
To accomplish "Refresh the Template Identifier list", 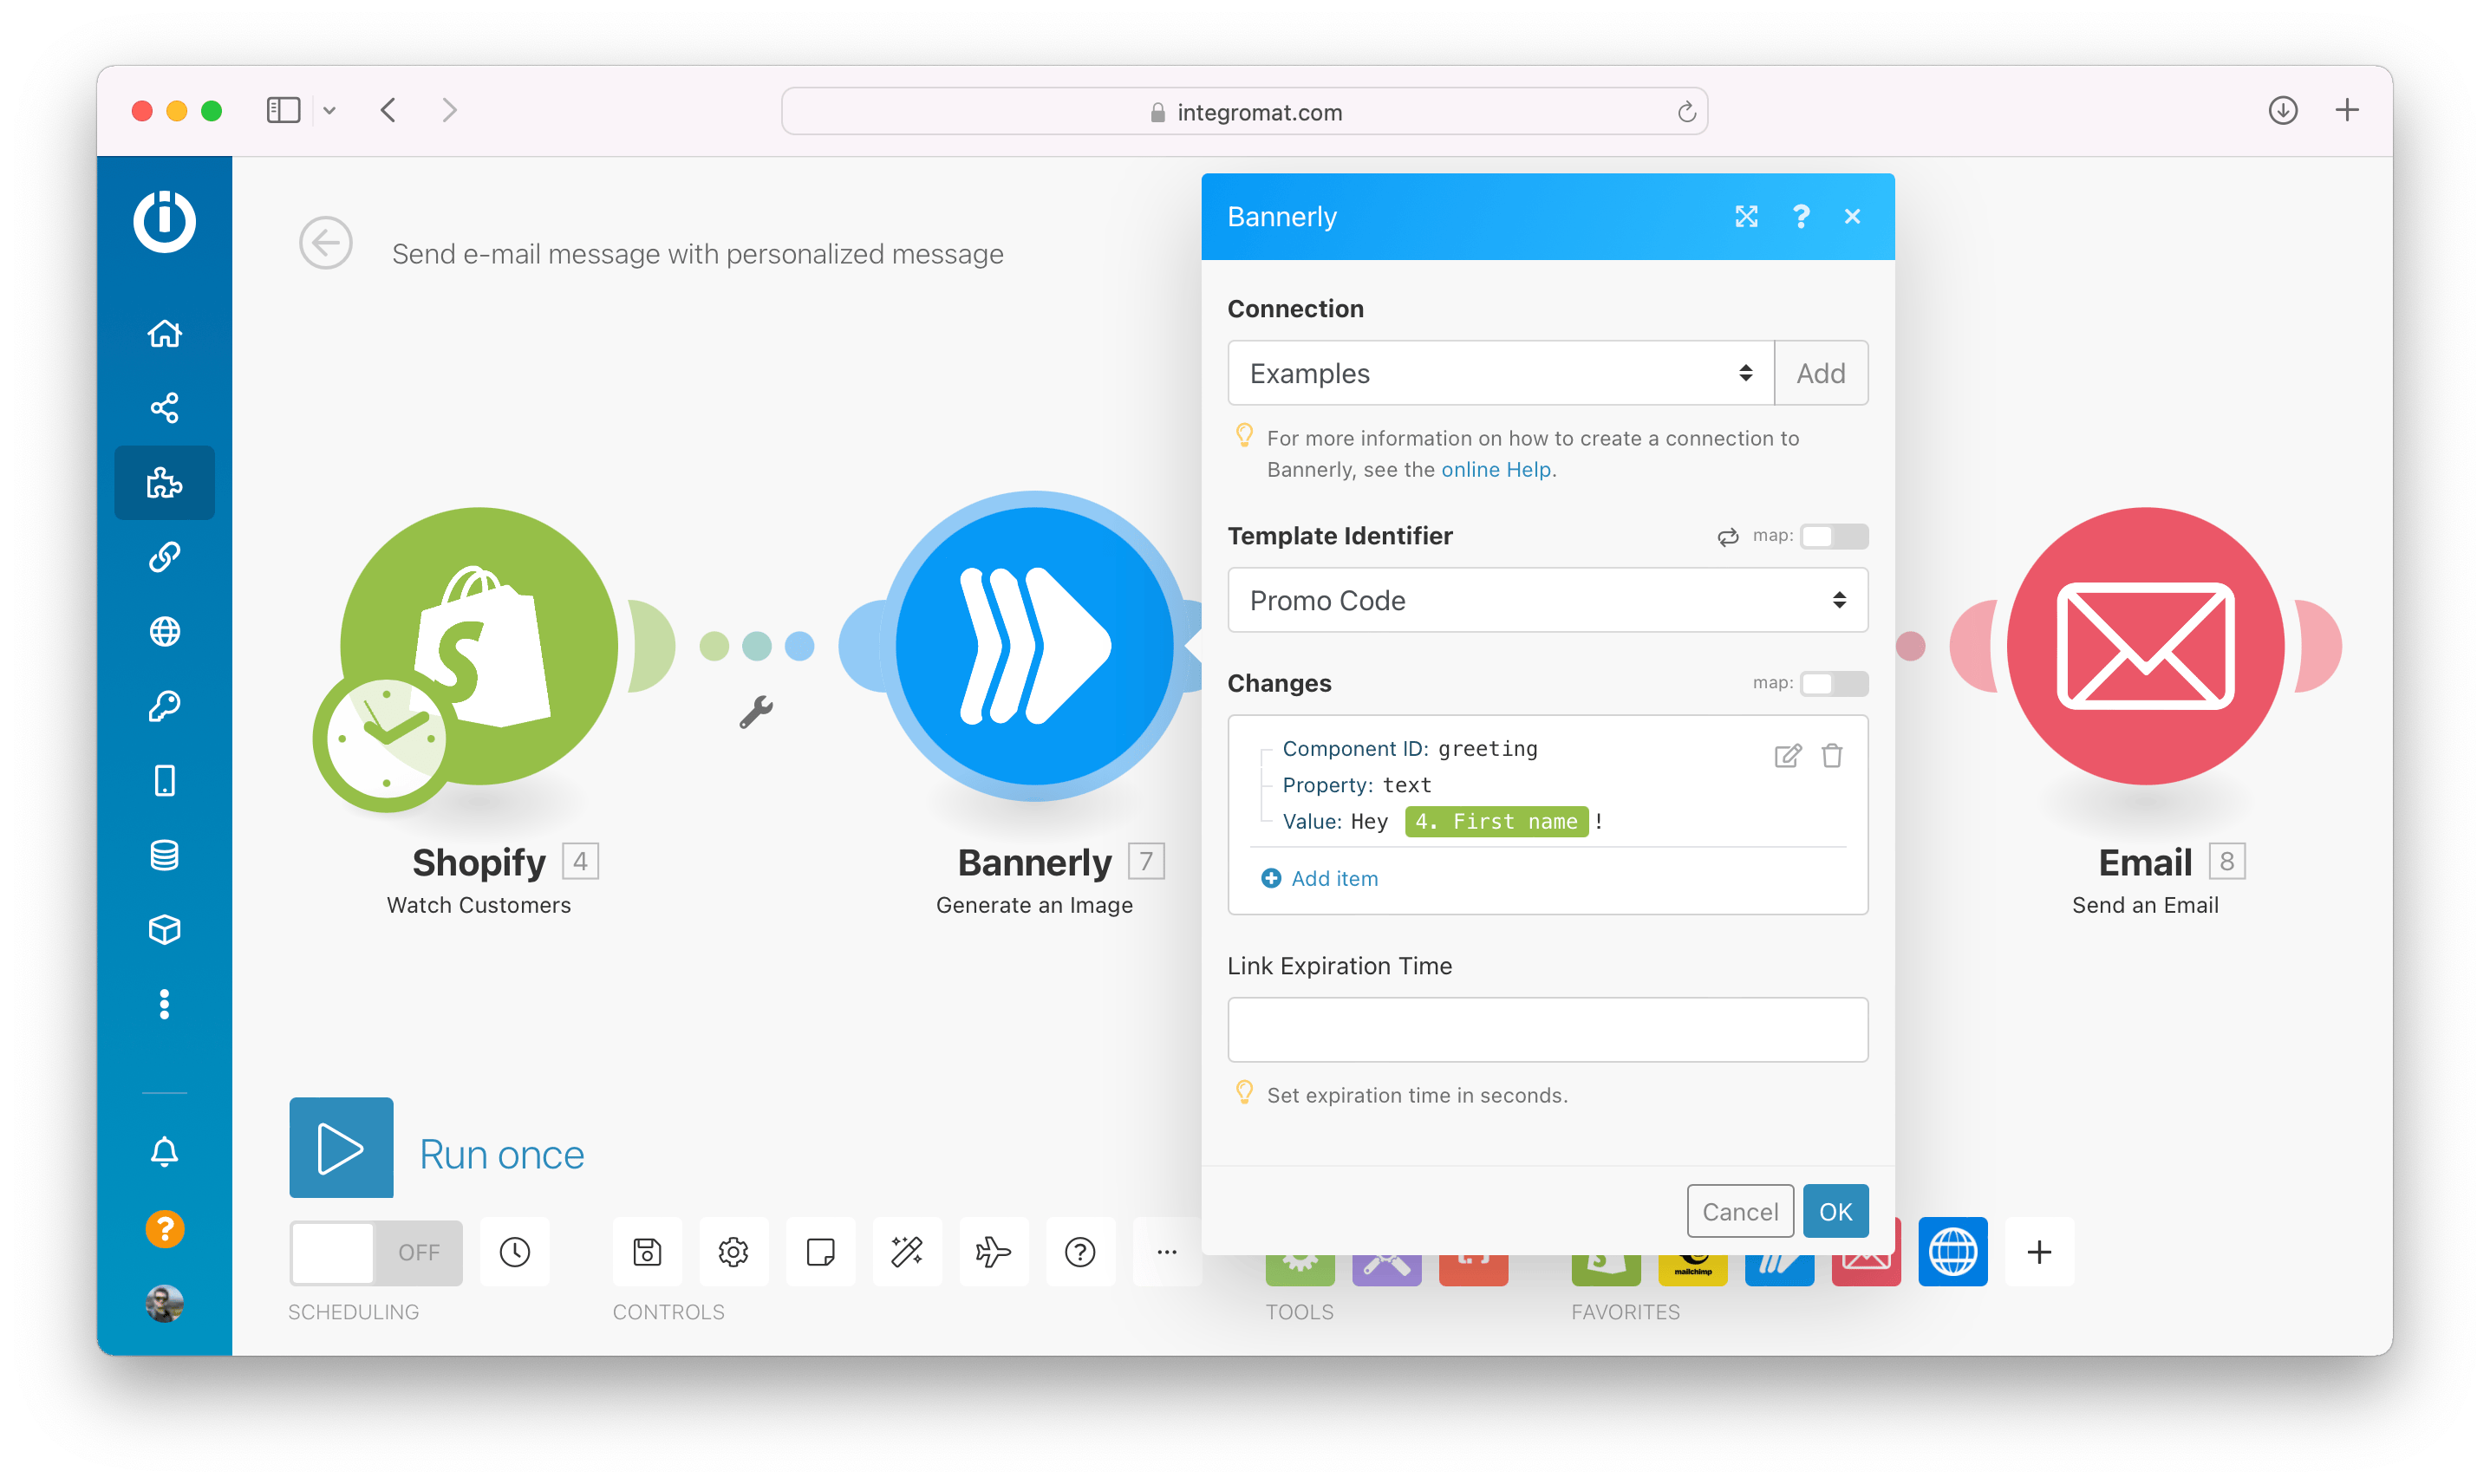I will (x=1728, y=537).
